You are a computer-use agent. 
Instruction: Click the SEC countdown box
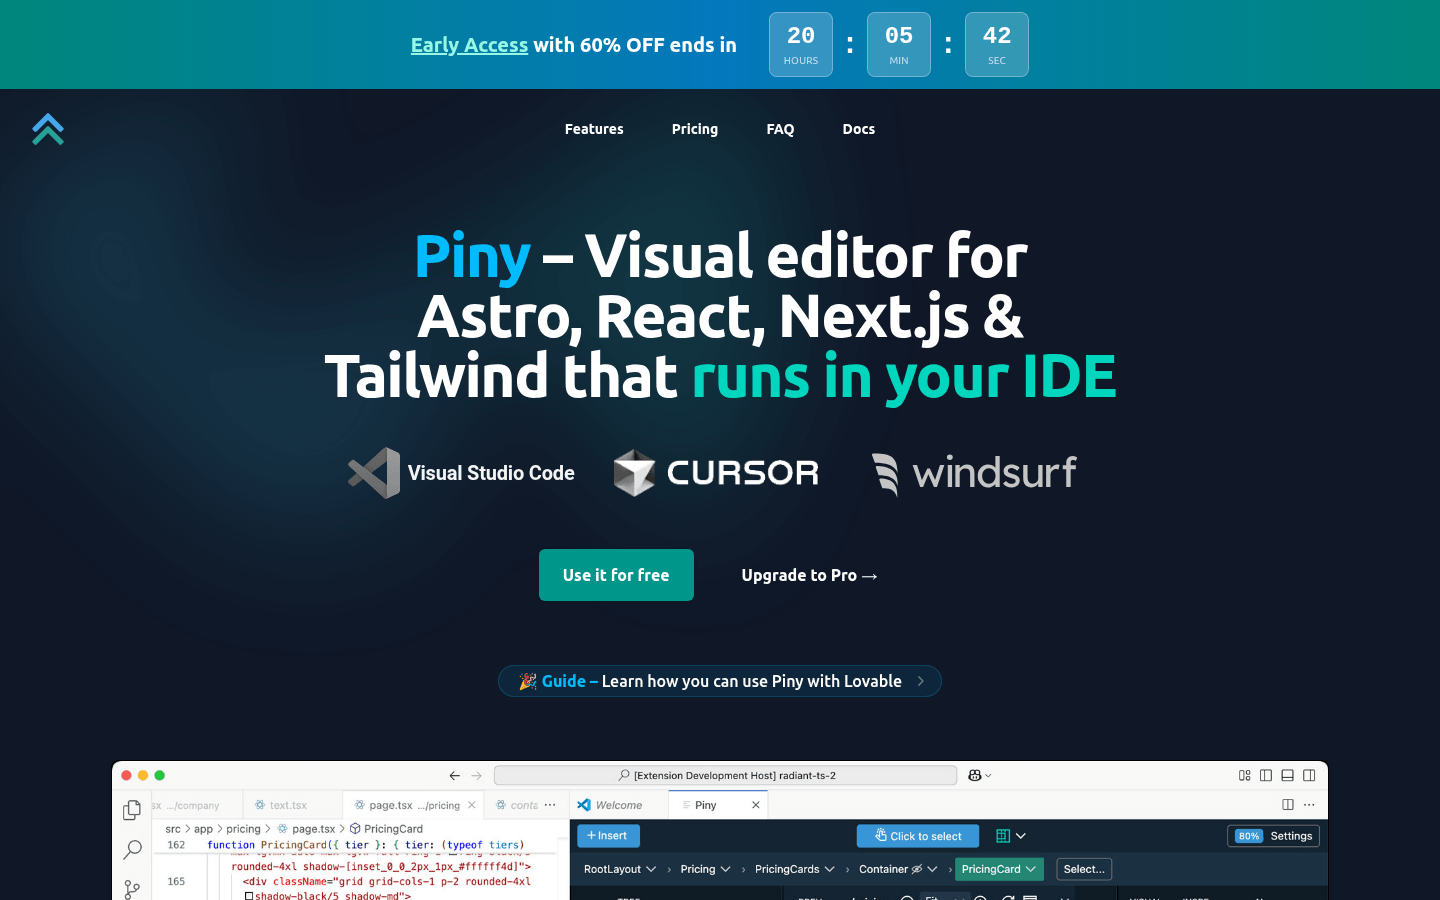[x=997, y=44]
